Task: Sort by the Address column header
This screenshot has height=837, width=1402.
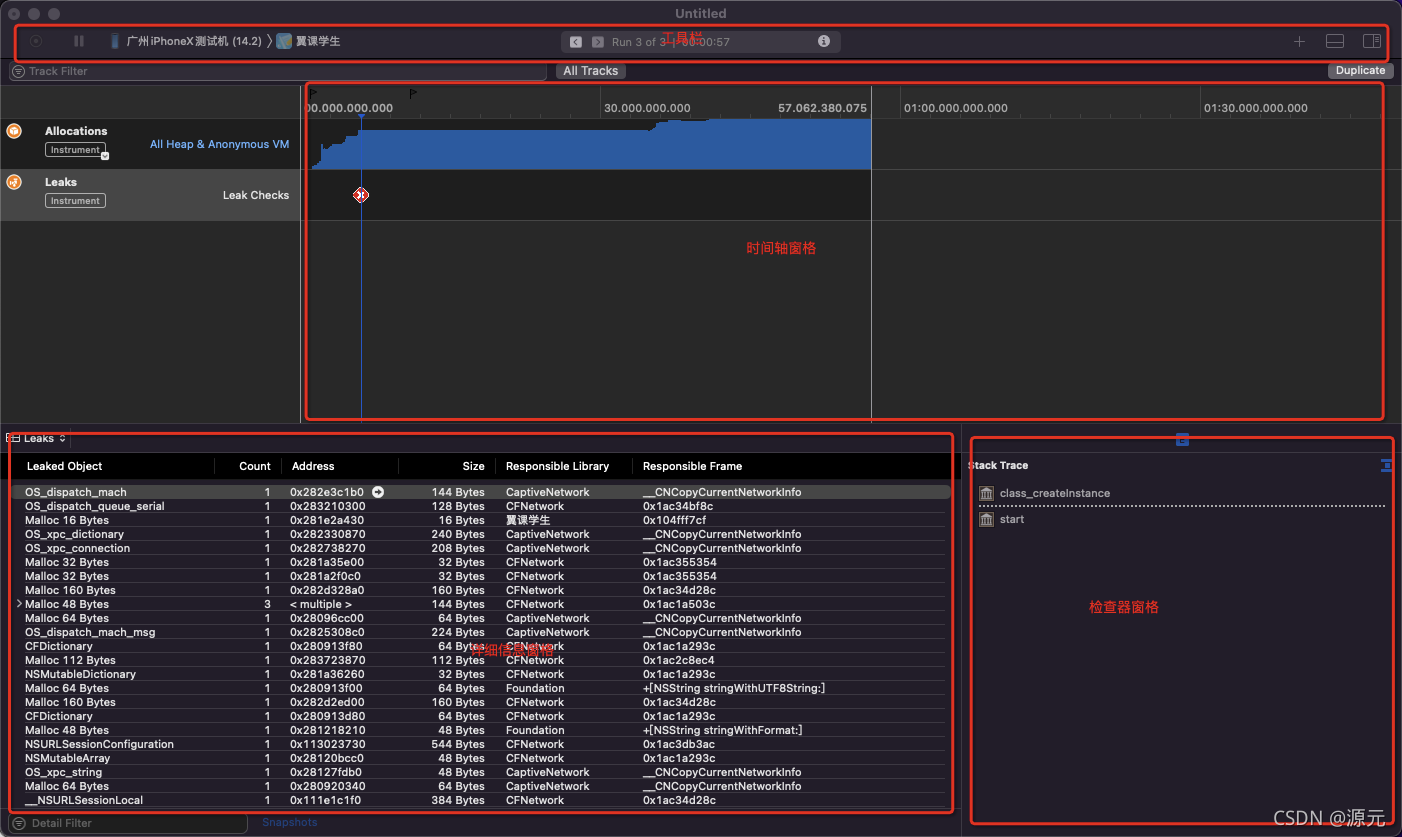Action: (313, 466)
